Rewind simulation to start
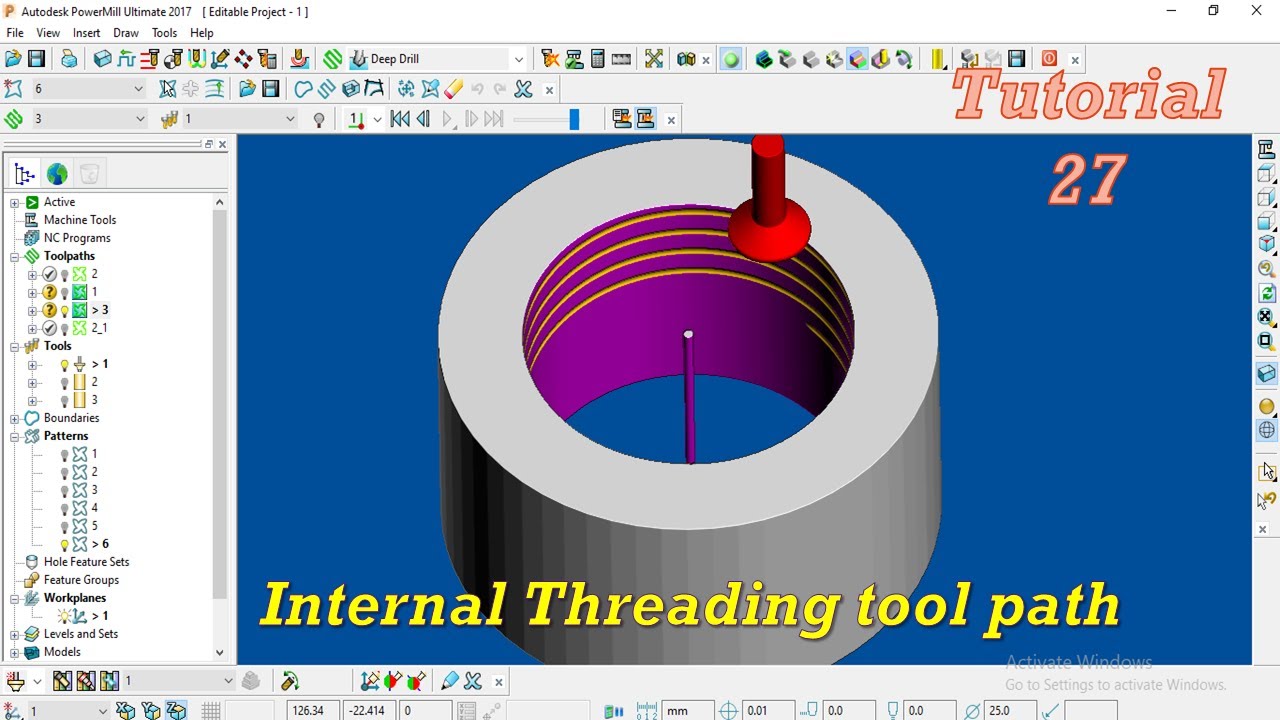Screen dimensions: 1280x720 coord(400,119)
